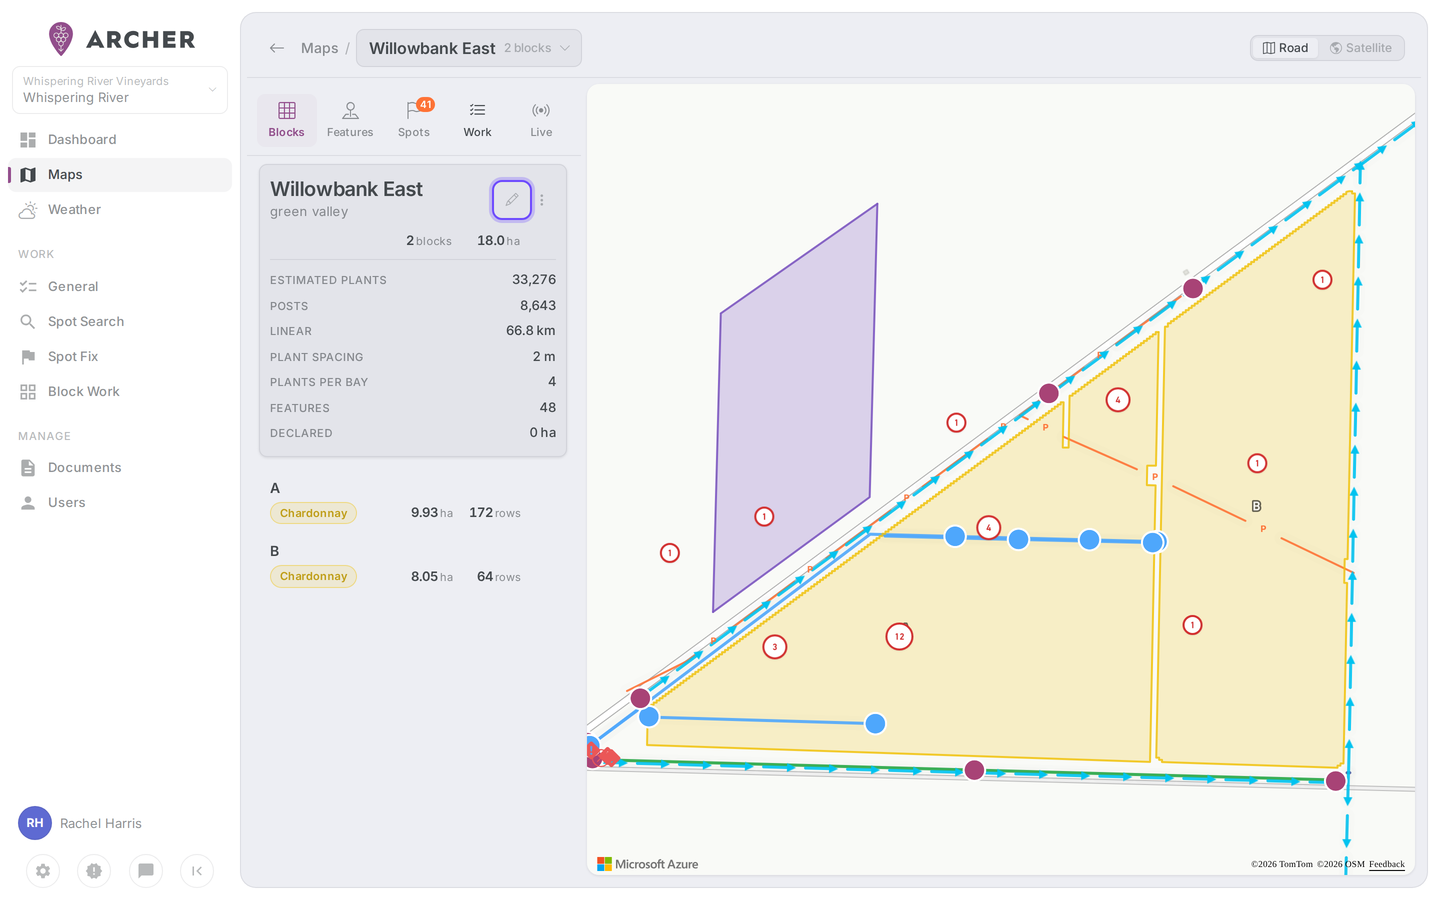The image size is (1440, 900).
Task: Select the Blocks tab
Action: (287, 120)
